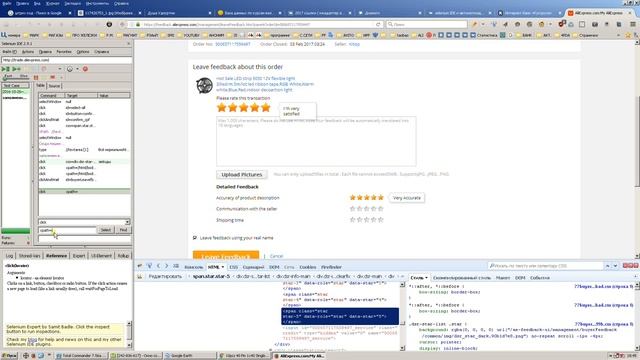This screenshot has width=640, height=360.
Task: Open the Firebug Style side panel dropdown
Action: 427,278
